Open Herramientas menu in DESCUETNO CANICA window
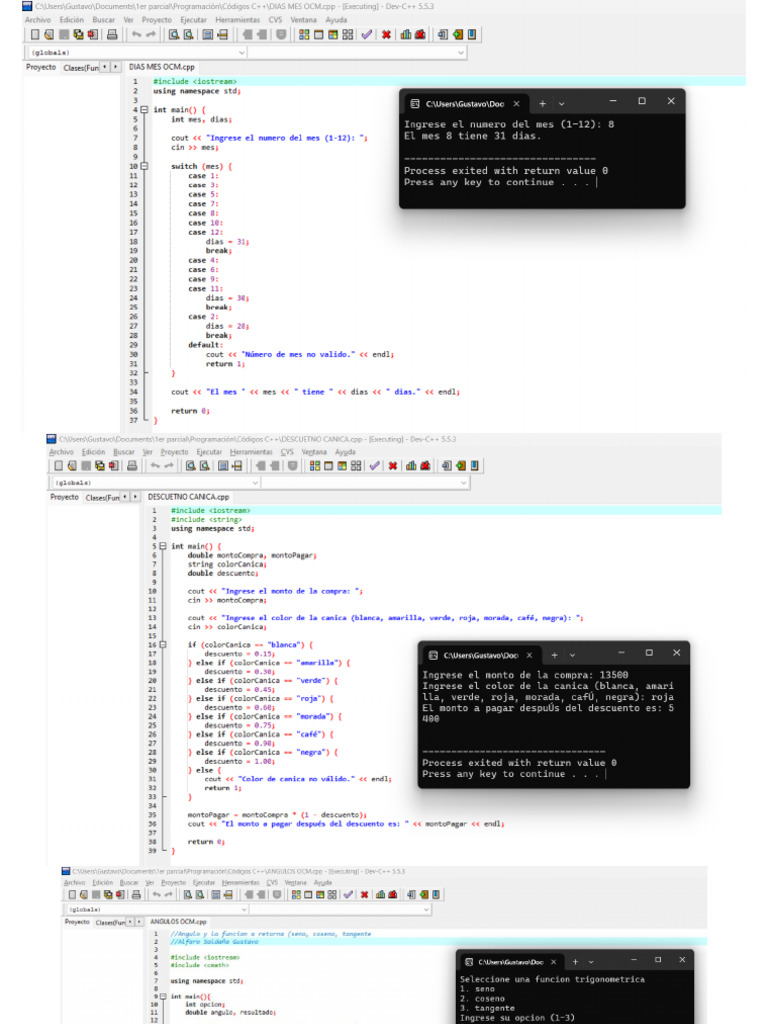Viewport: 768px width, 1024px height. [x=251, y=452]
